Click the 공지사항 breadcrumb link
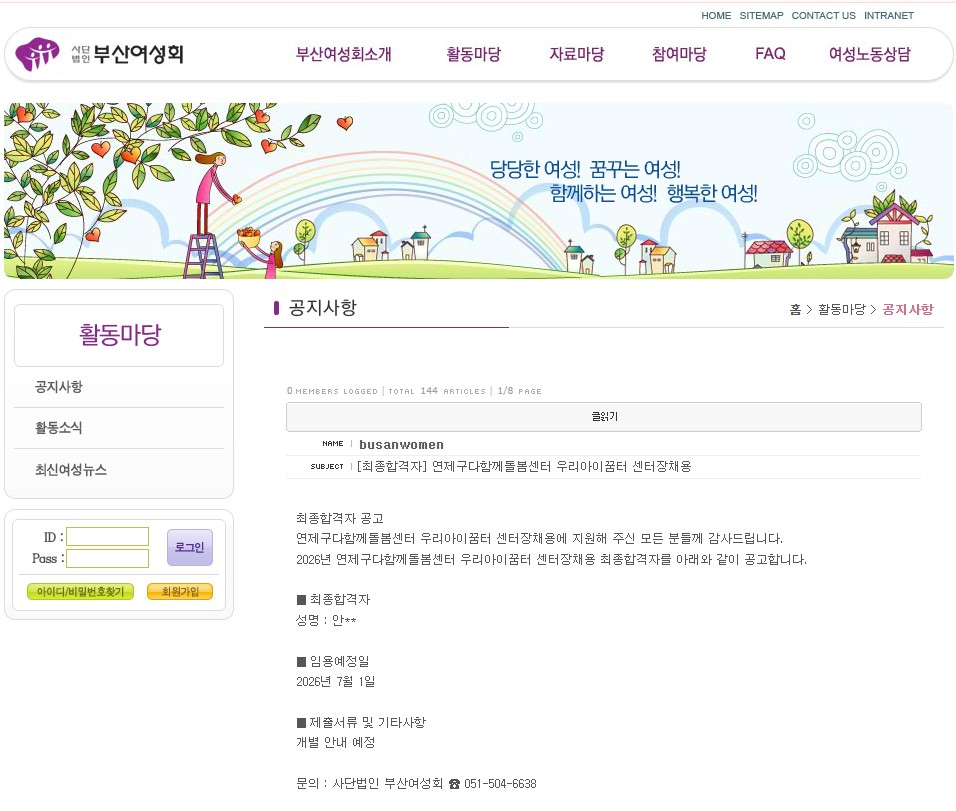 (x=908, y=310)
